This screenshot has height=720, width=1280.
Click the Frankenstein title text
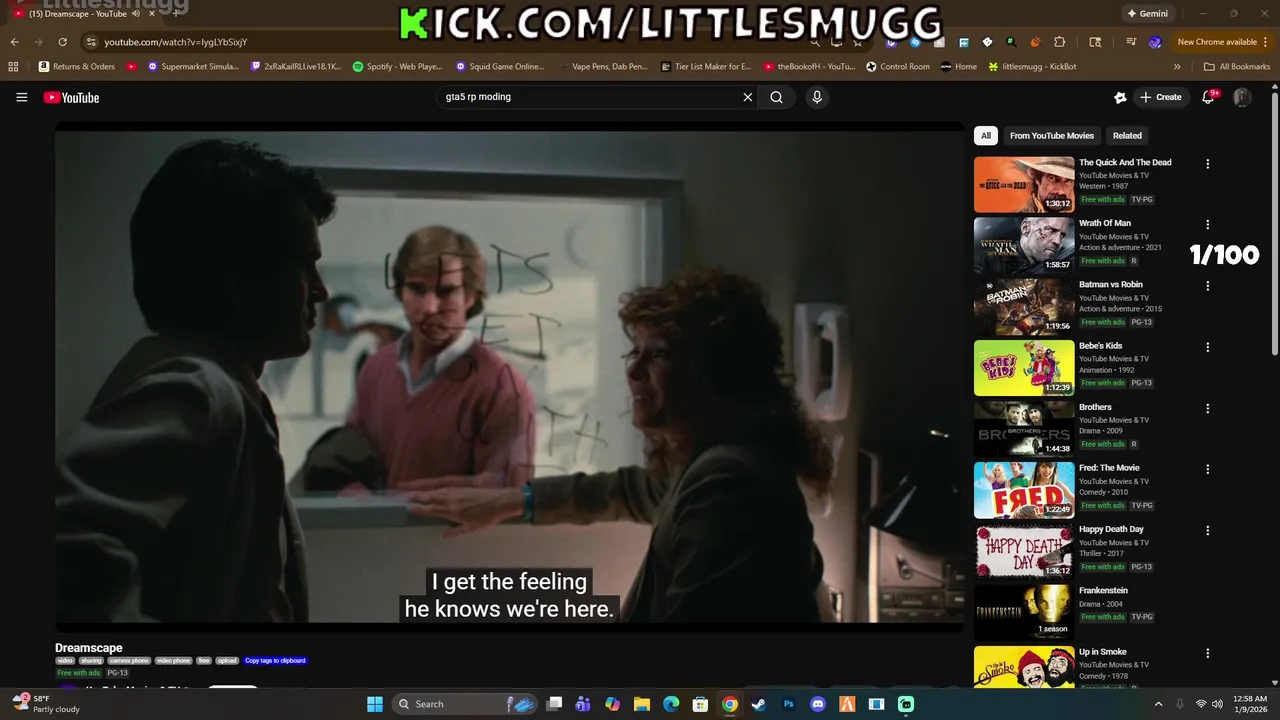[x=1103, y=591]
